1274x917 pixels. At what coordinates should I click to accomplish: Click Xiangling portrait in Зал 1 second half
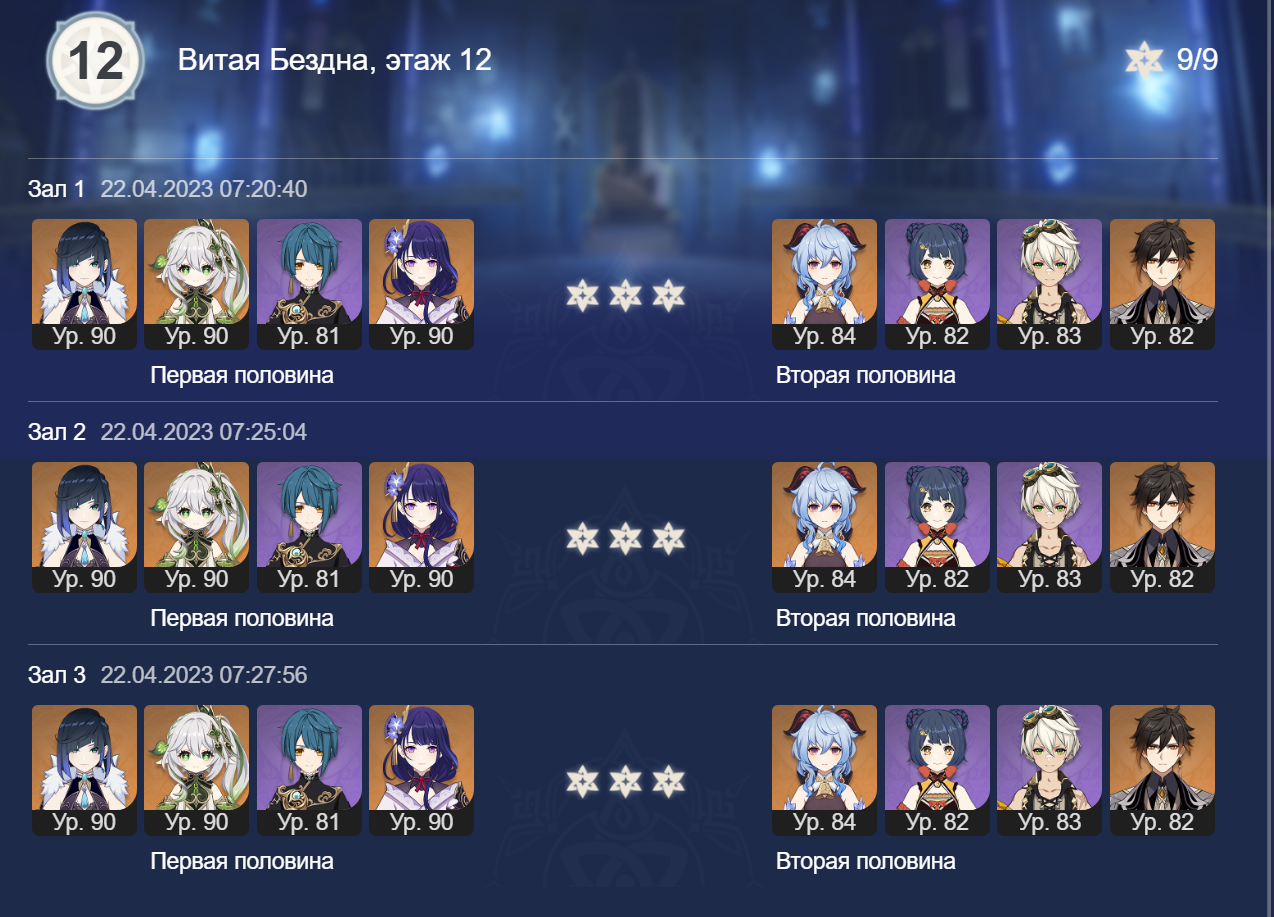(937, 284)
